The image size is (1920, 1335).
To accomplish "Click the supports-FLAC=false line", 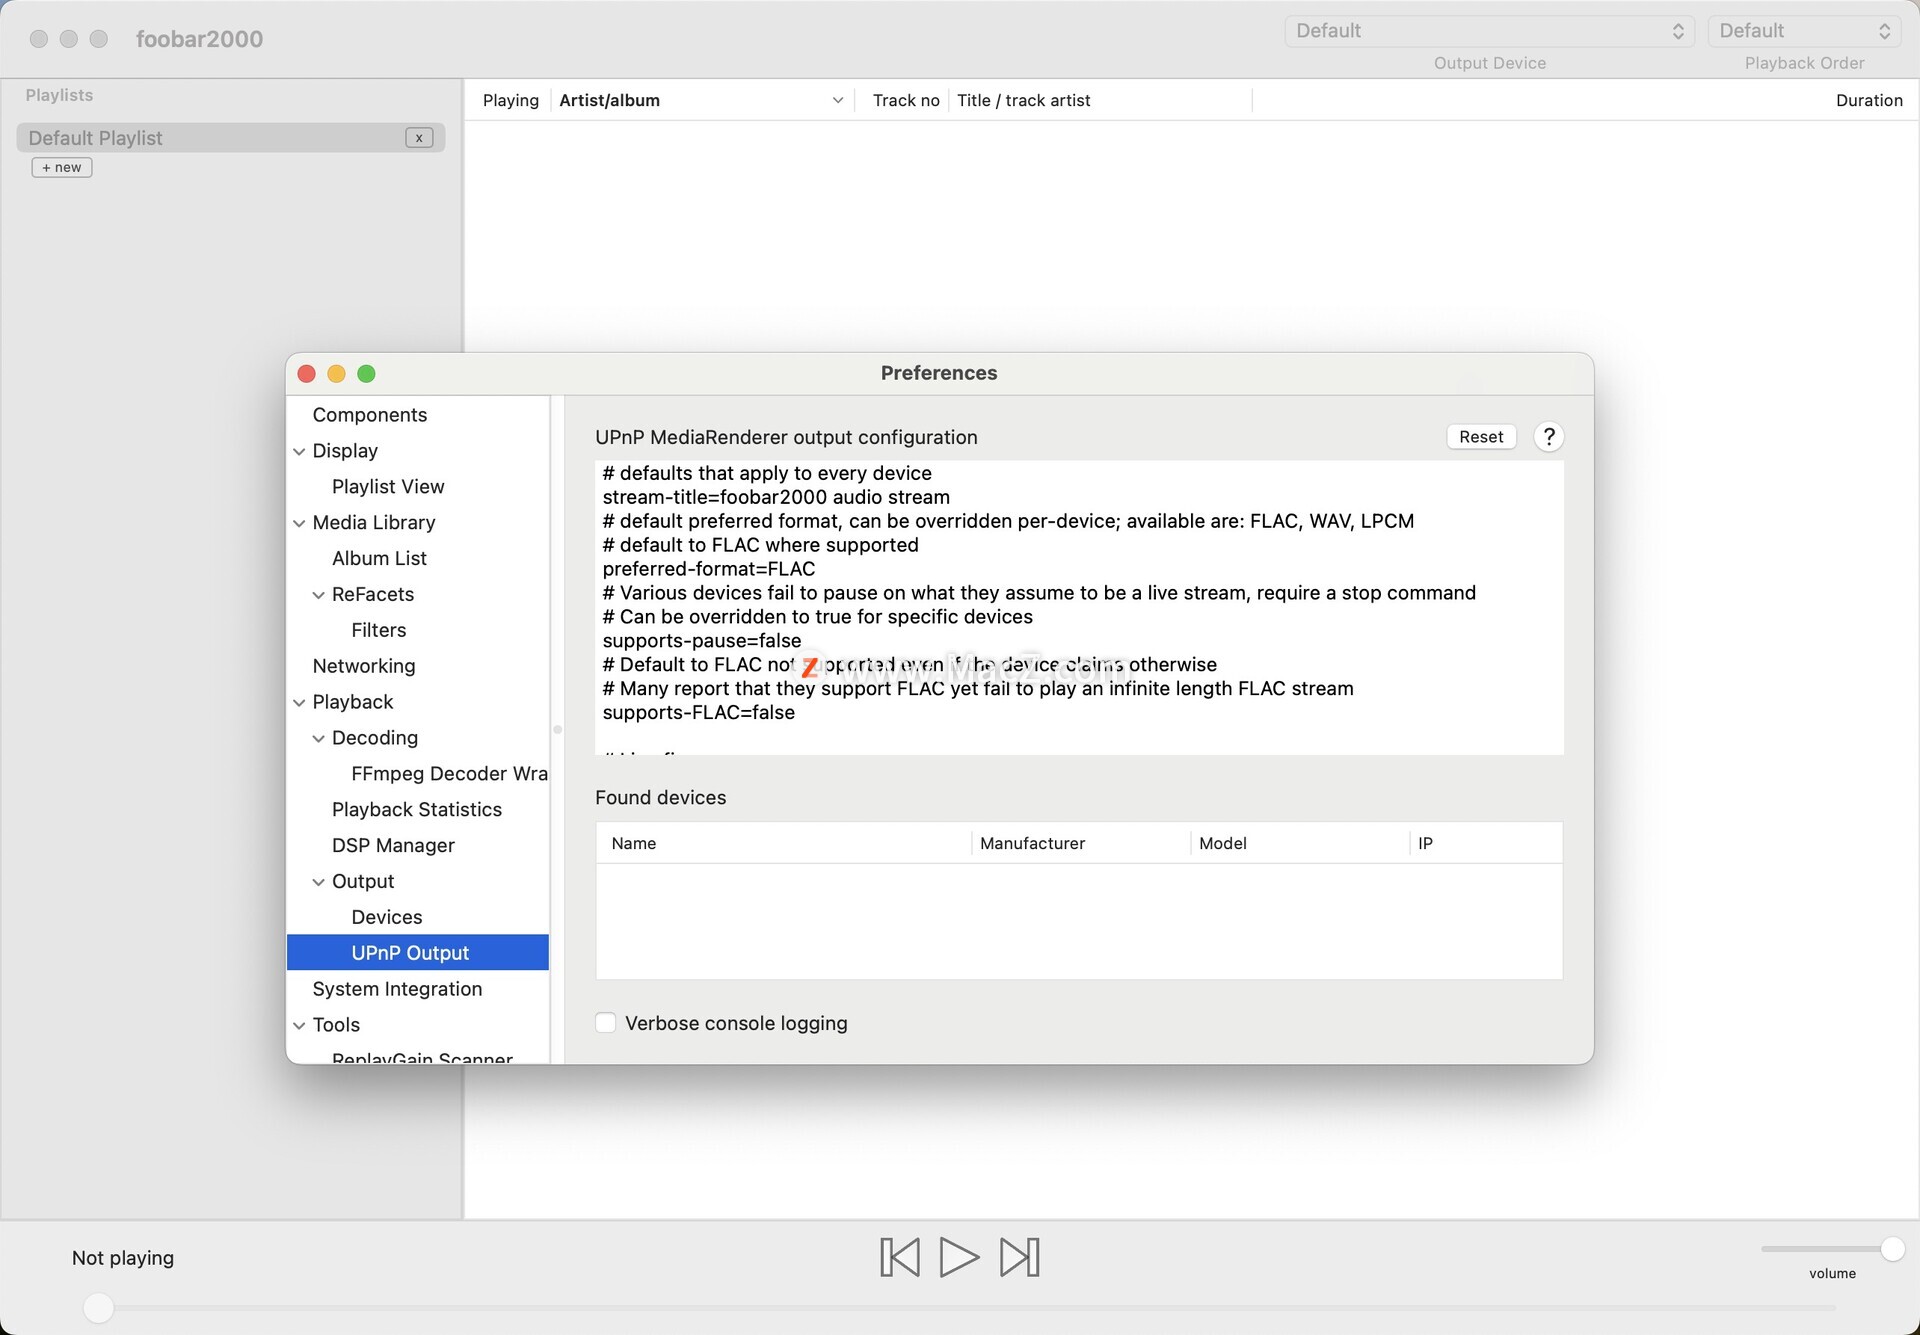I will (x=699, y=713).
